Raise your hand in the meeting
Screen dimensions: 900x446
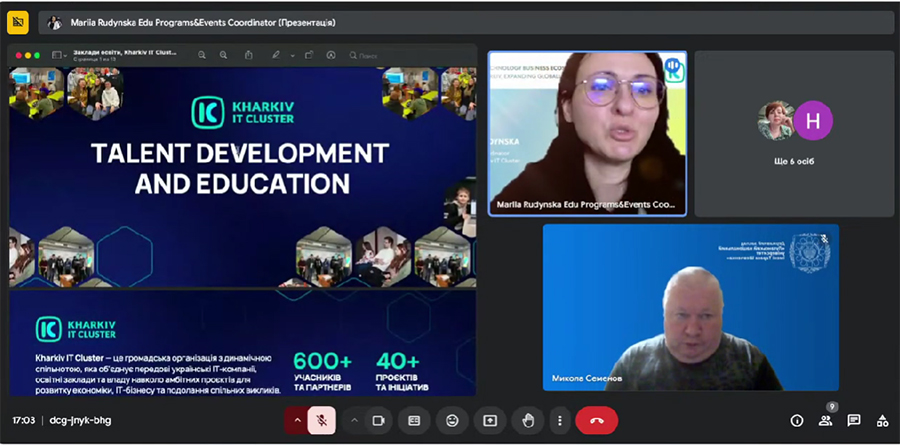pos(527,420)
